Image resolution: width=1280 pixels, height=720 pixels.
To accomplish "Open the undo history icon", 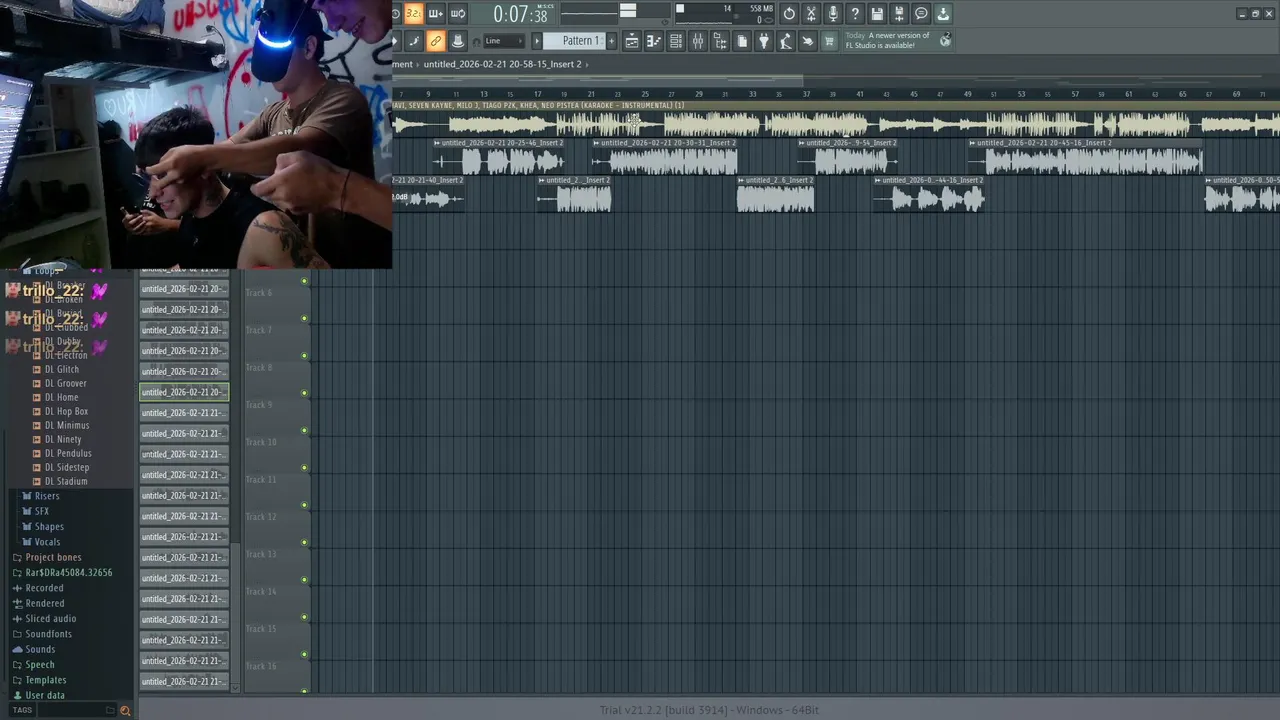I will (789, 14).
